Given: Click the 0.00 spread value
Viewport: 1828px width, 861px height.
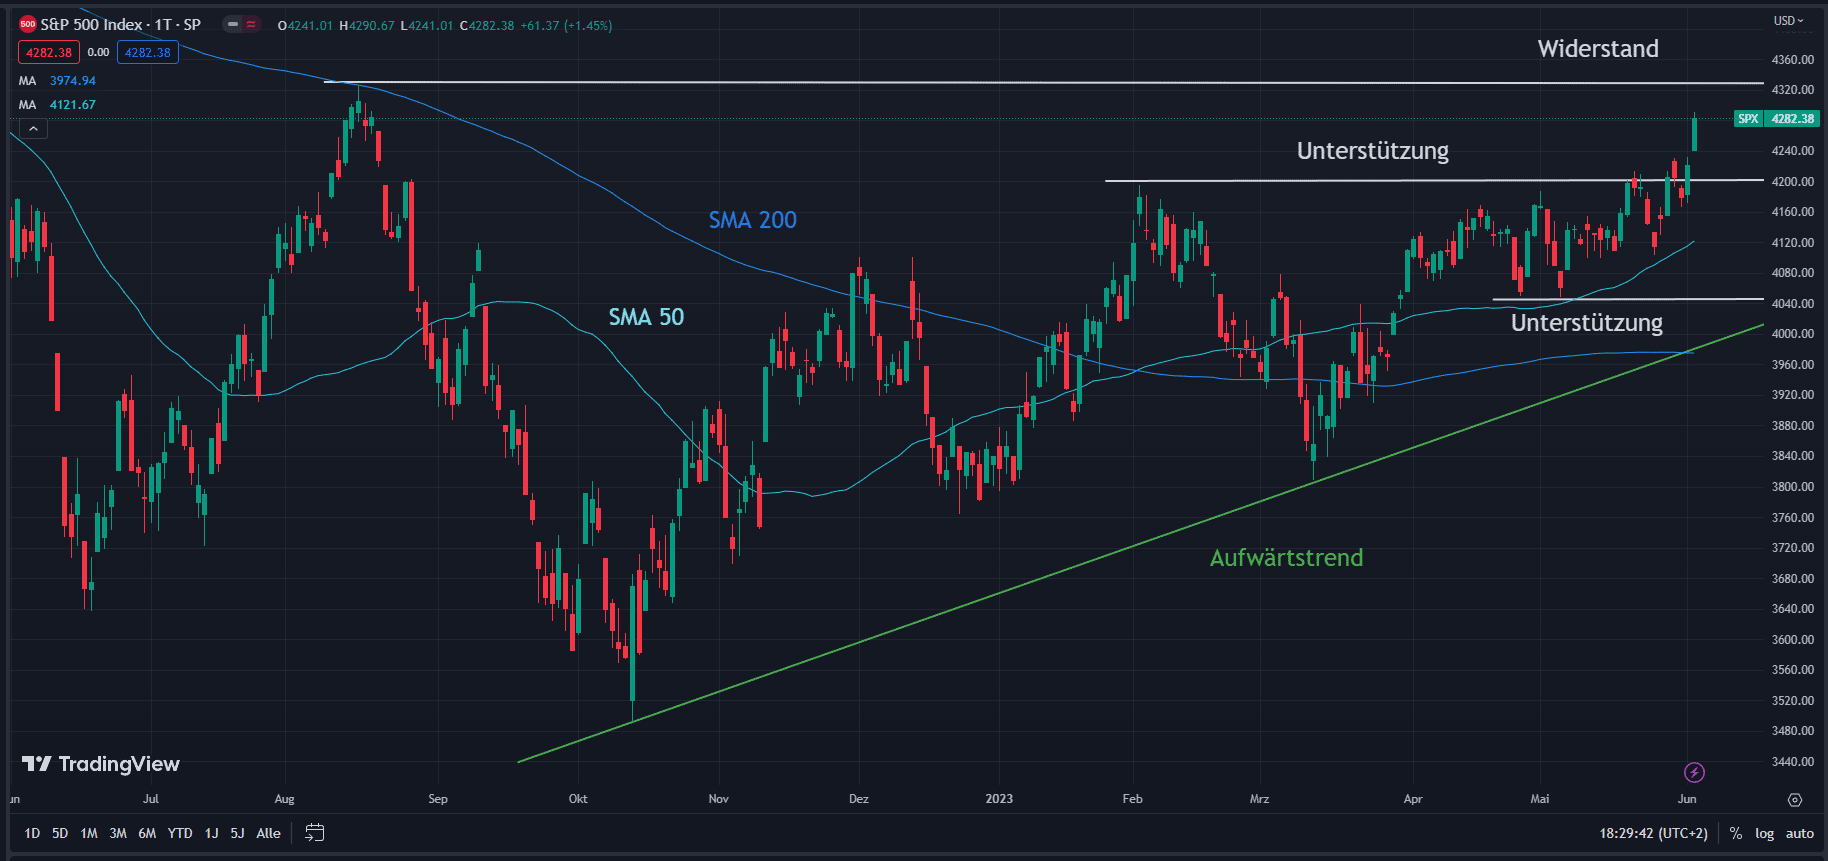Looking at the screenshot, I should click(x=98, y=52).
